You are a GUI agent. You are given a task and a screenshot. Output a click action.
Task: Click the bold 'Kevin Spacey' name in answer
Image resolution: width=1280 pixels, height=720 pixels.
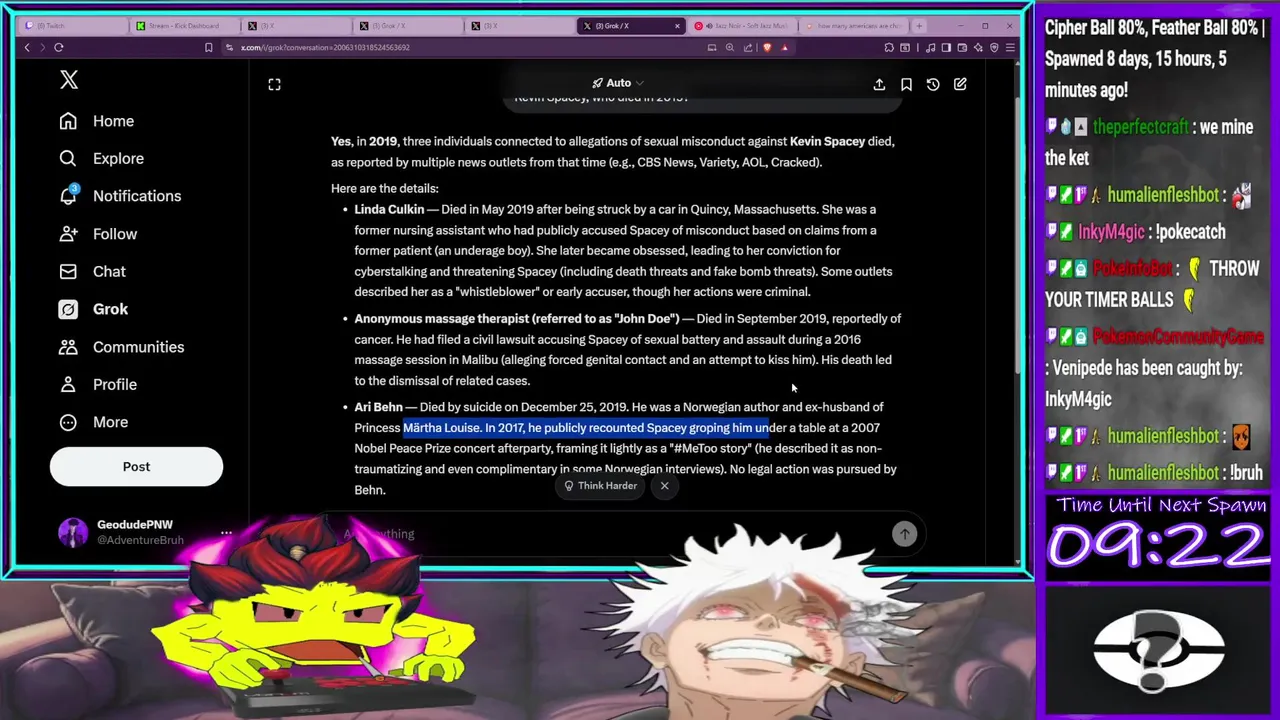827,141
